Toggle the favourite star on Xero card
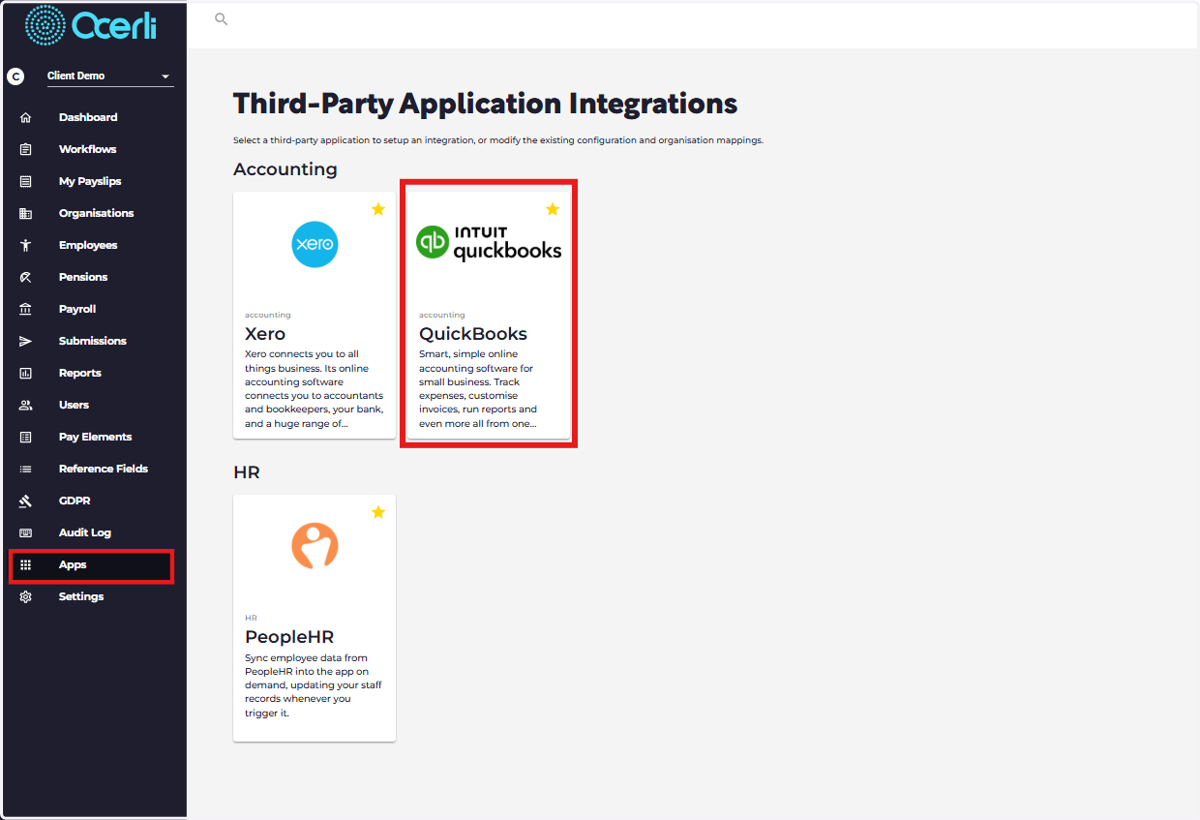 (x=378, y=209)
